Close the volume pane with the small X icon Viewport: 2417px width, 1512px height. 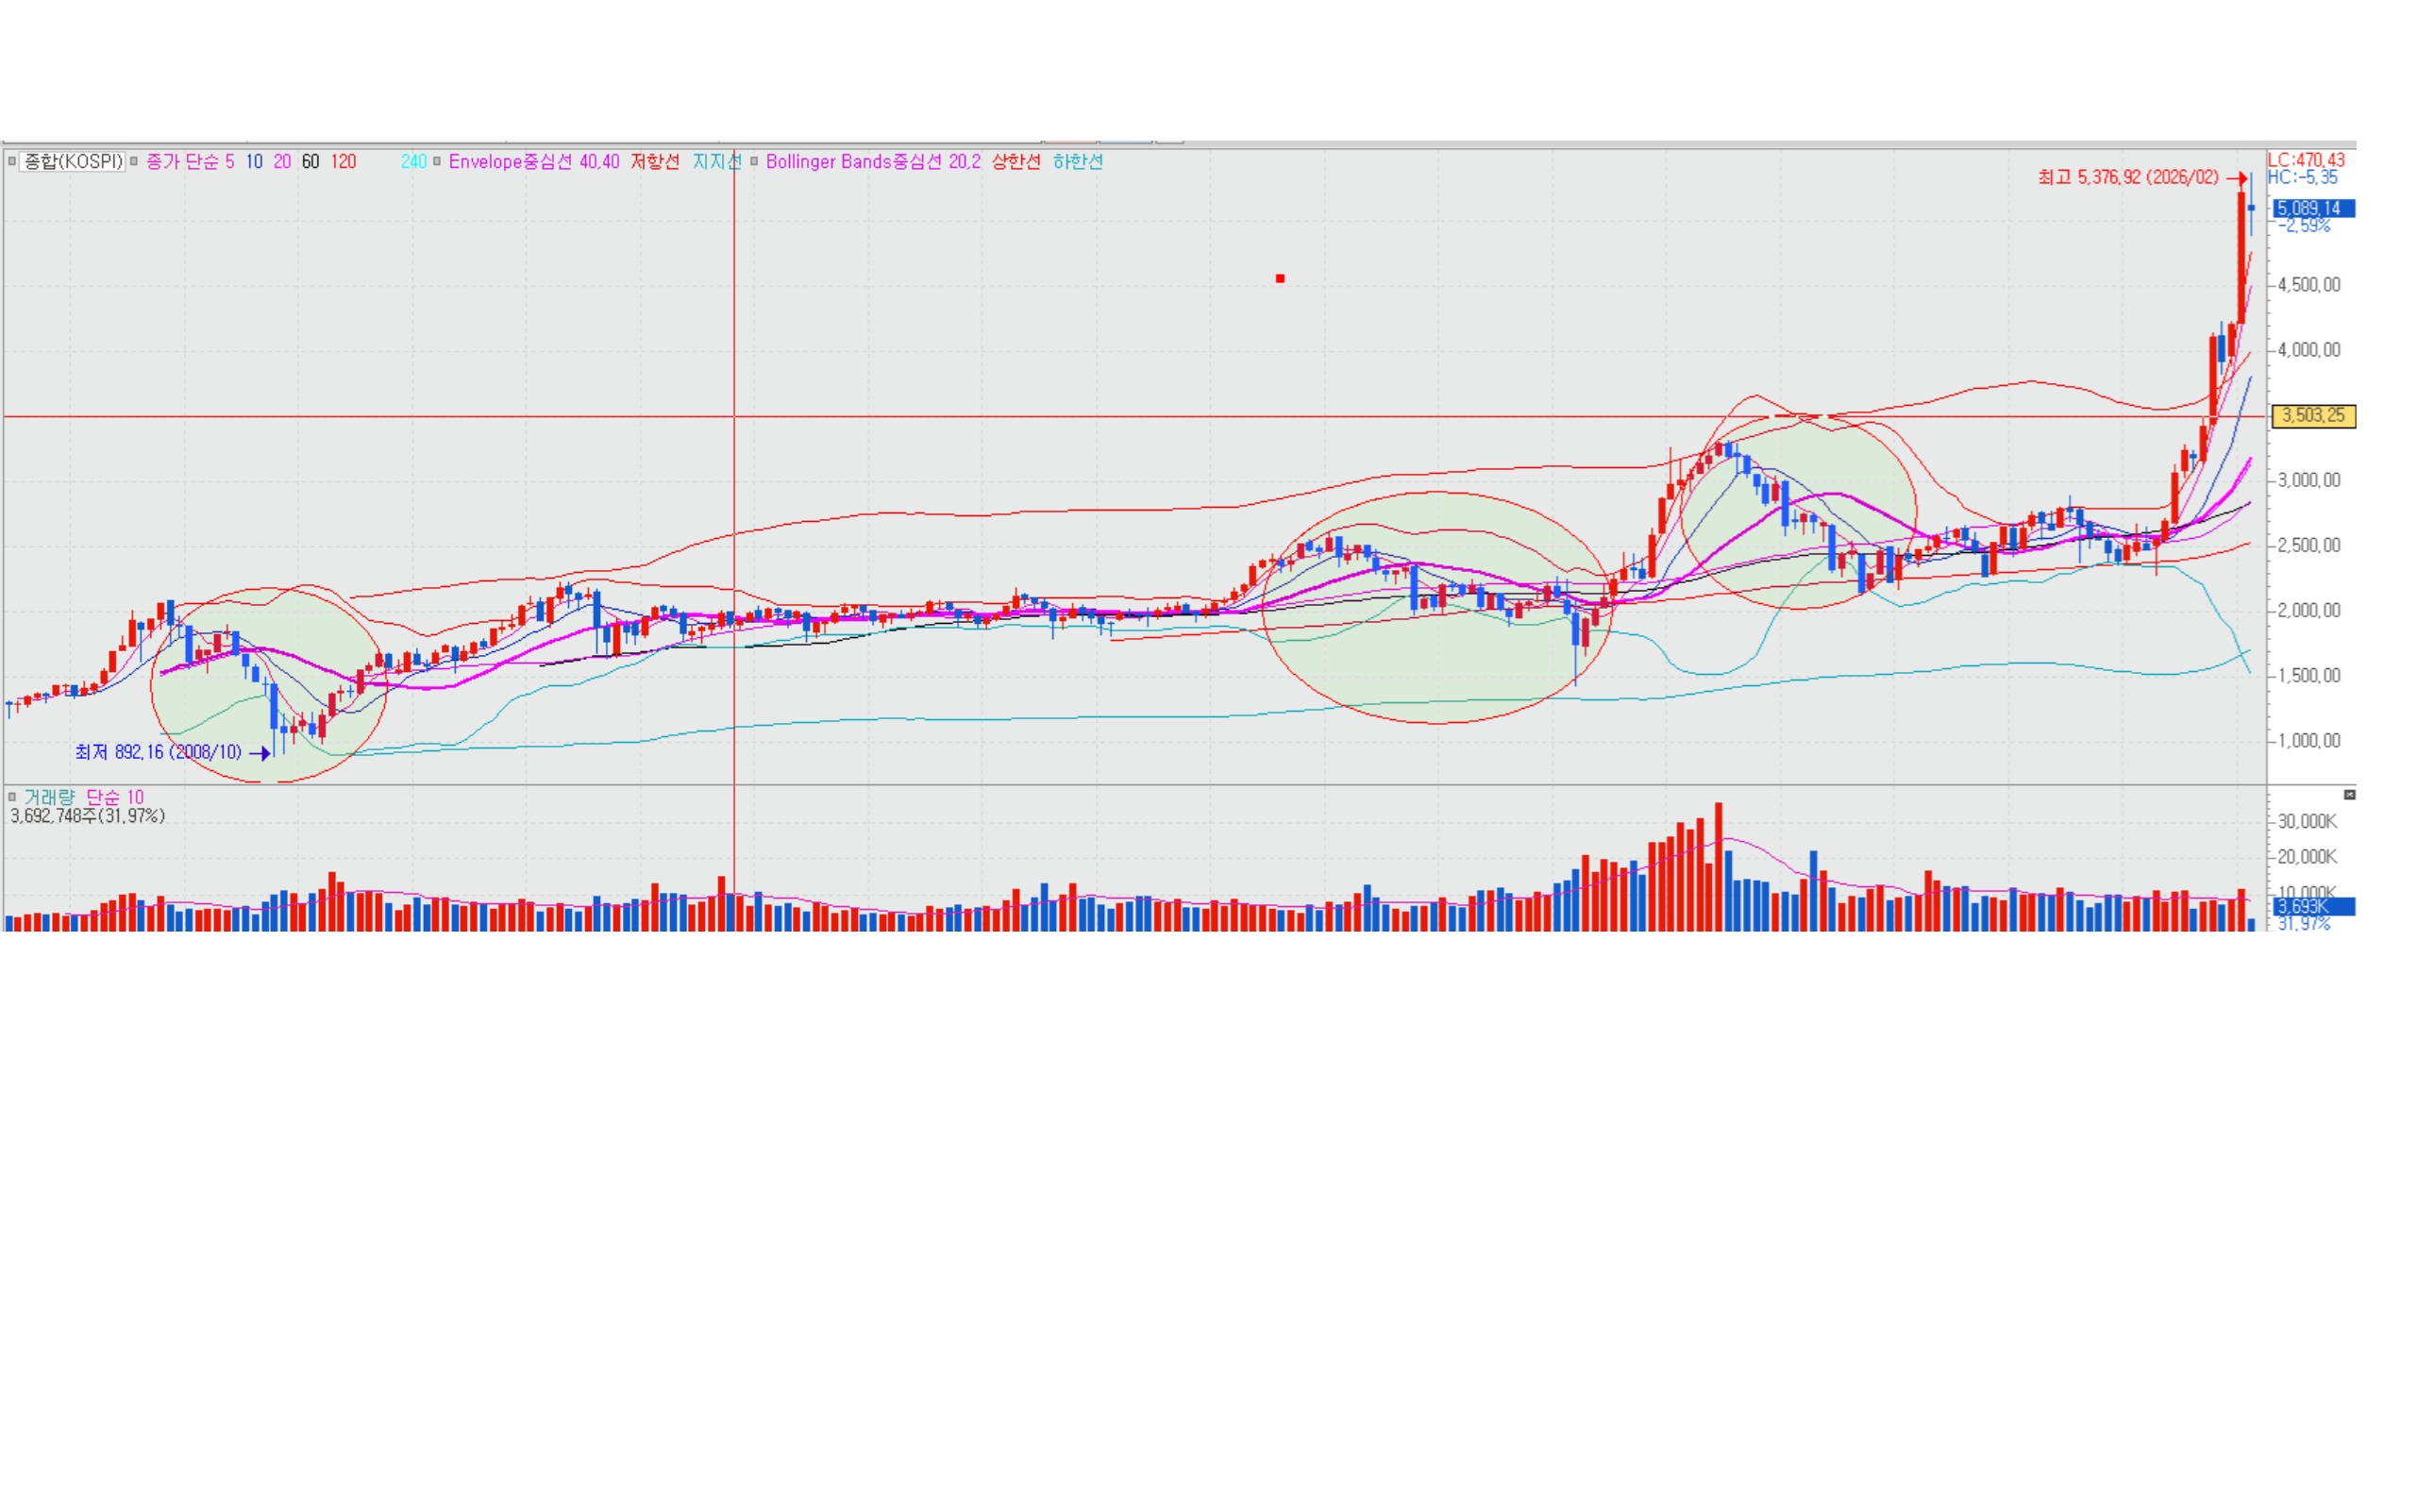coord(2349,795)
